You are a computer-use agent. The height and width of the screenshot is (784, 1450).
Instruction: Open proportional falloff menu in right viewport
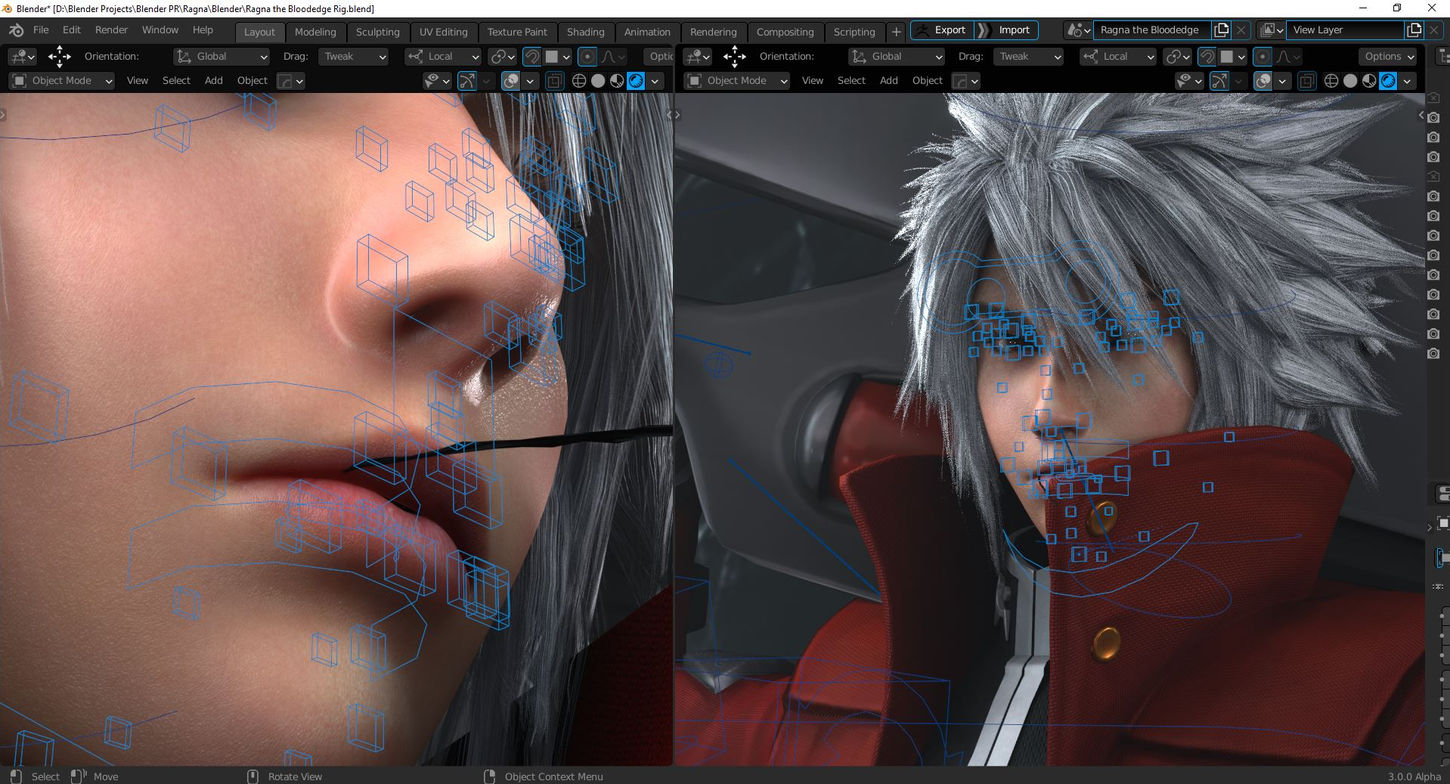(1288, 56)
